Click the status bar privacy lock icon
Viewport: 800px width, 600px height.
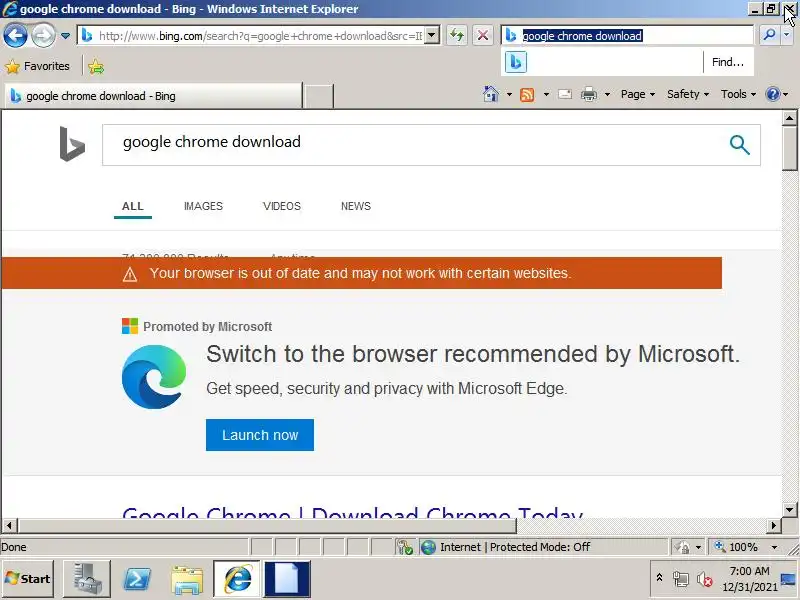pyautogui.click(x=682, y=547)
